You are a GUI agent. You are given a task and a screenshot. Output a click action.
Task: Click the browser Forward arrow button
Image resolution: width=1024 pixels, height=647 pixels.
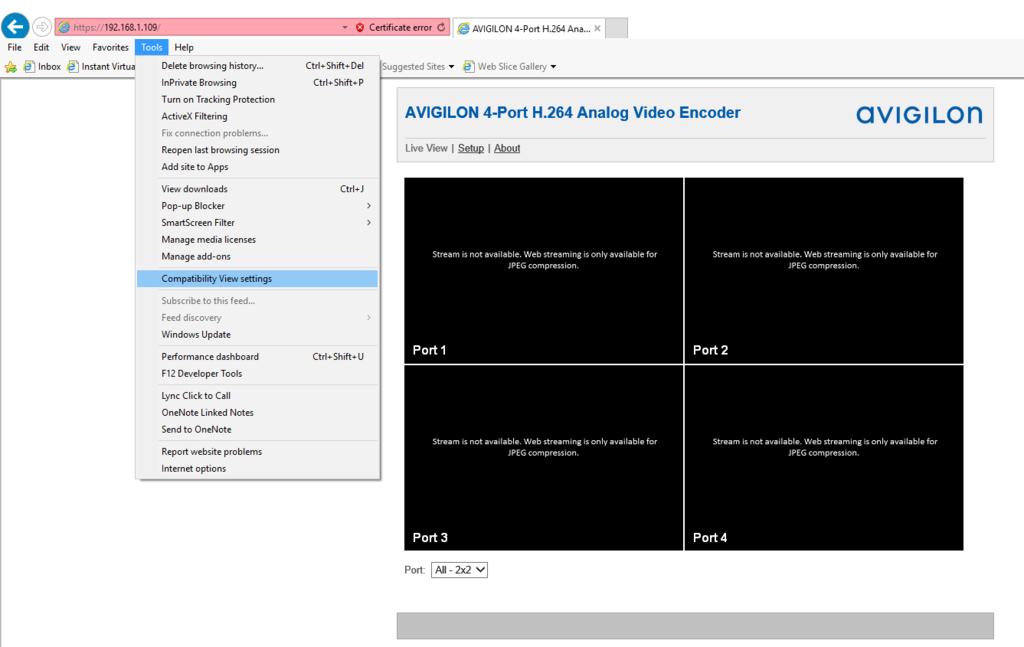42,27
